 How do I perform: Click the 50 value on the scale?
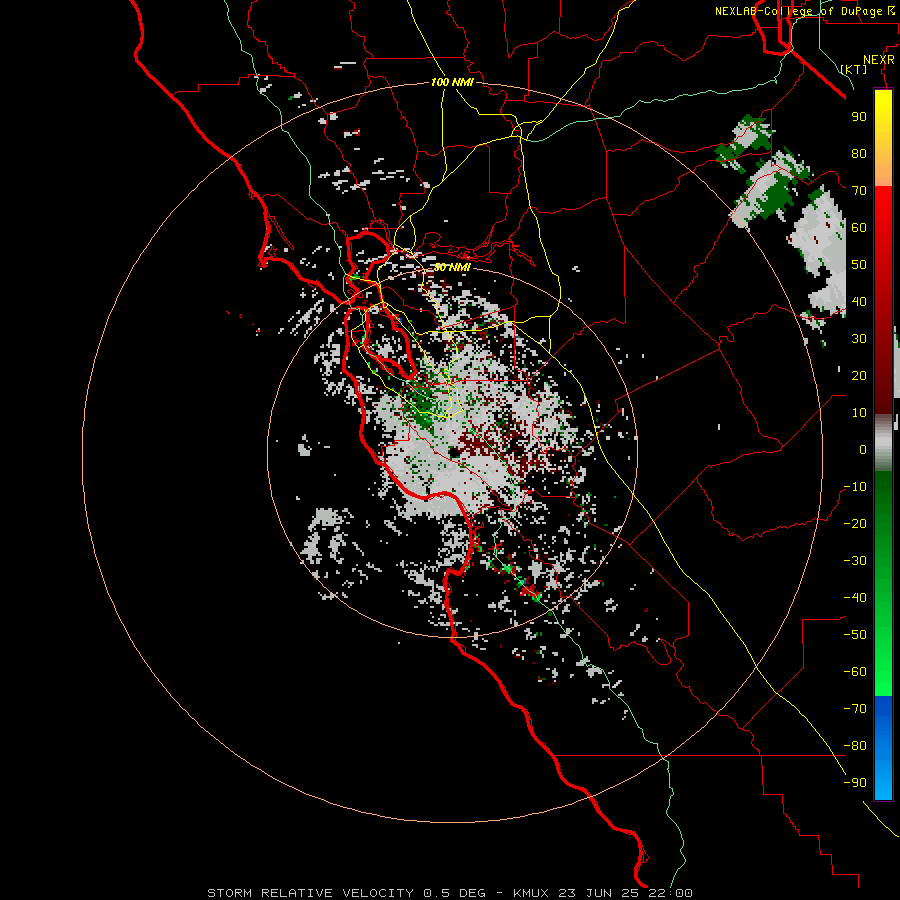(859, 265)
